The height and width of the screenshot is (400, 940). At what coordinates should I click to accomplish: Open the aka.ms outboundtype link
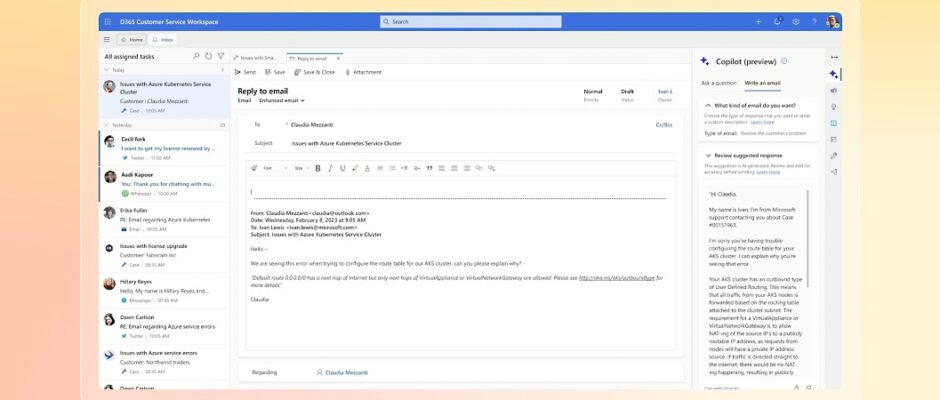pyautogui.click(x=616, y=278)
